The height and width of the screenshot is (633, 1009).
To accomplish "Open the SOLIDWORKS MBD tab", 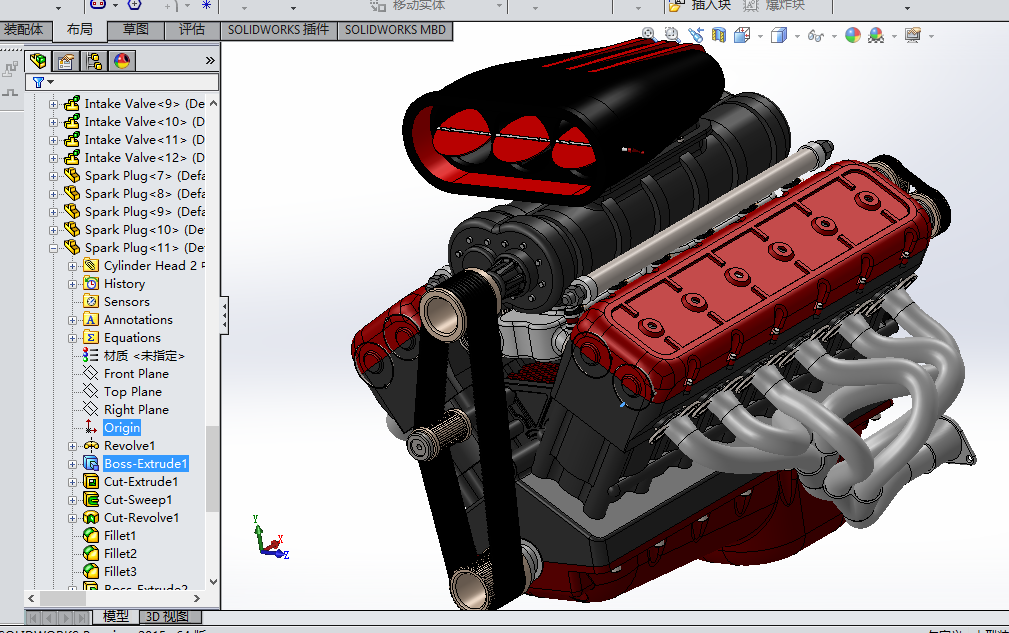I will pyautogui.click(x=395, y=30).
